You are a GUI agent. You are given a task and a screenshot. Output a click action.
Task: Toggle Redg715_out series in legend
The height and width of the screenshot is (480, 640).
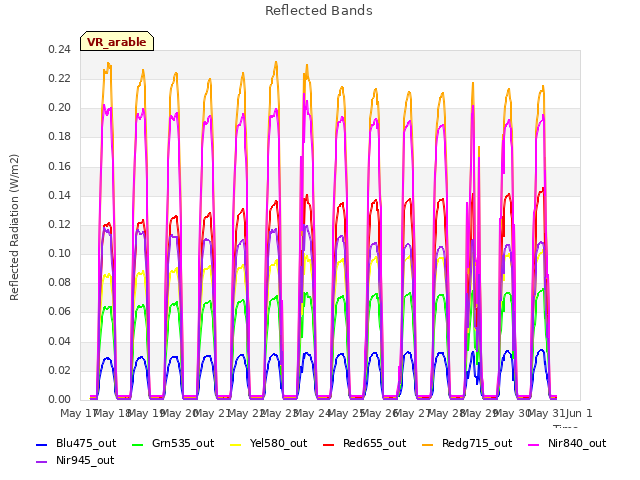click(x=467, y=443)
